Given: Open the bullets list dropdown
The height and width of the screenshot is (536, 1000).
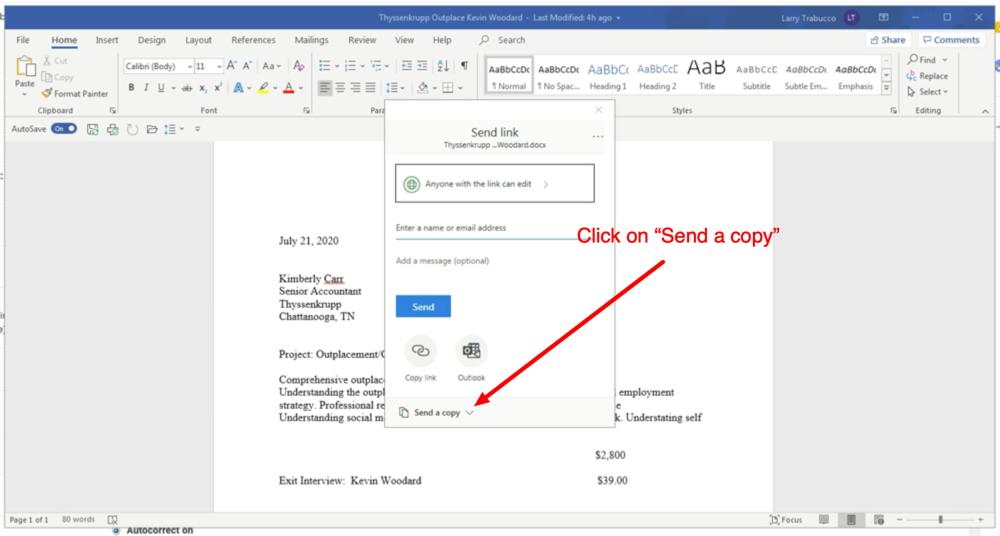Looking at the screenshot, I should coord(336,66).
